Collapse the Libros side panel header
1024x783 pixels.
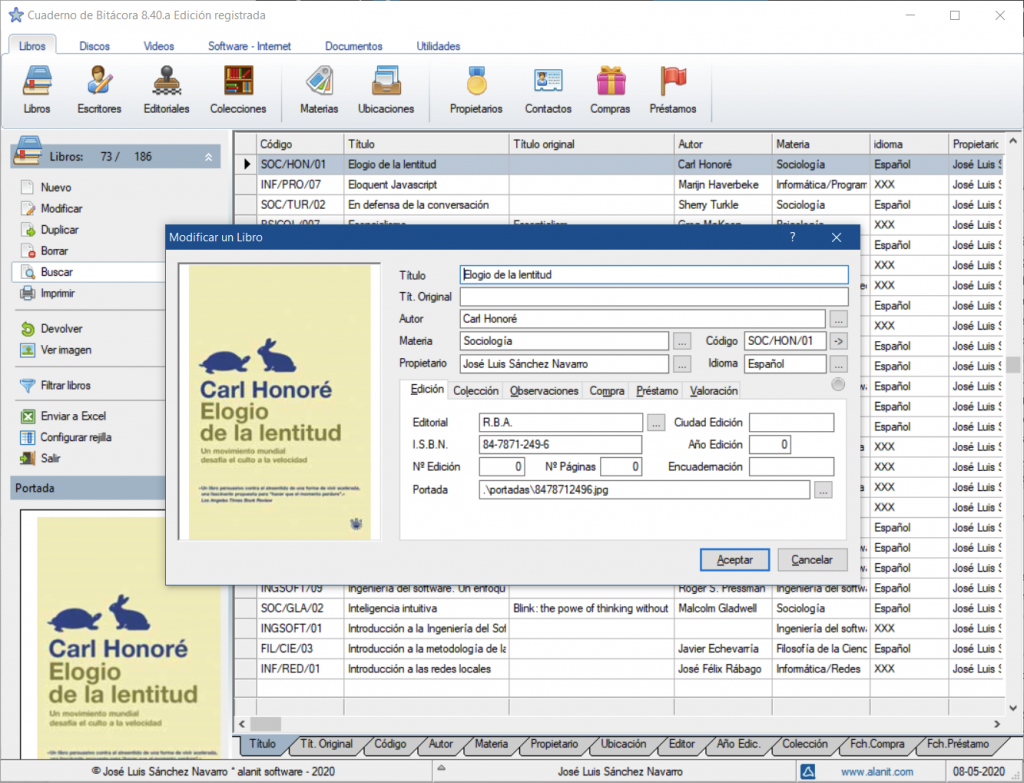click(208, 157)
